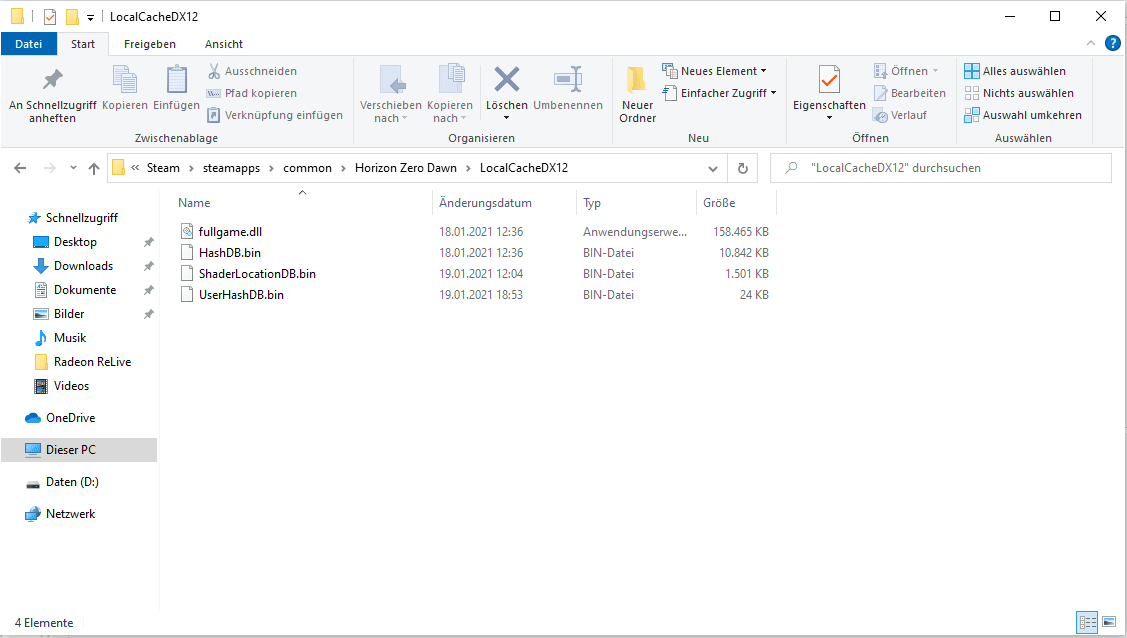The image size is (1127, 638).
Task: Click Nichts auswählen
Action: point(1019,93)
